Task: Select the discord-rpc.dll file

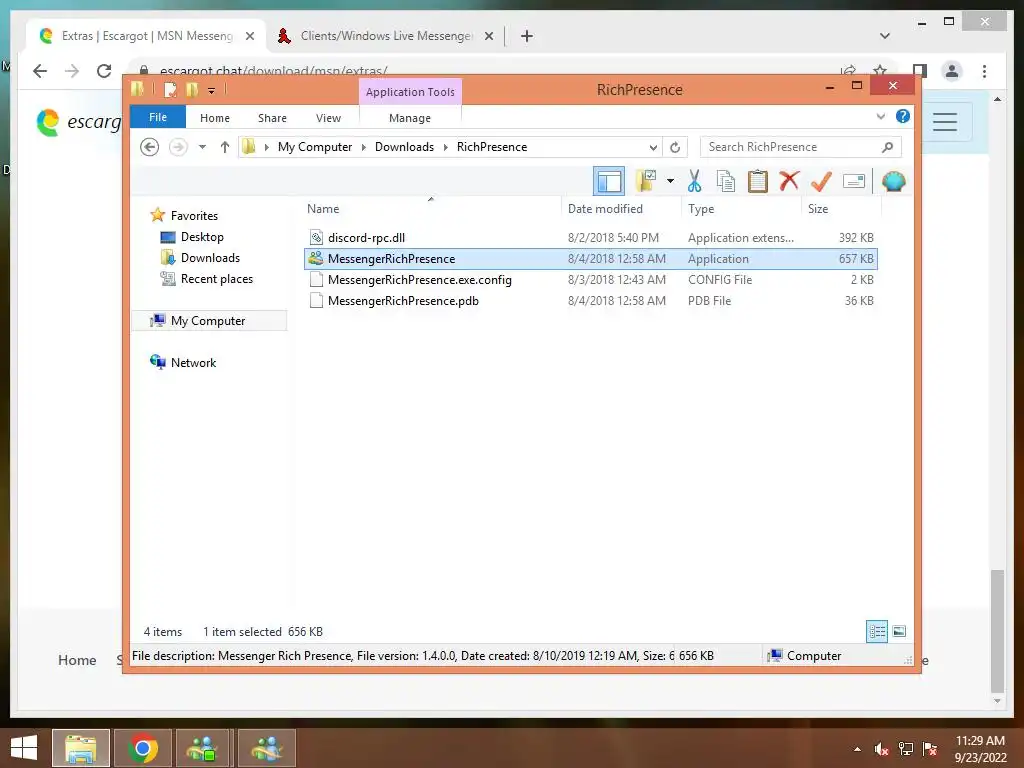Action: [x=591, y=238]
